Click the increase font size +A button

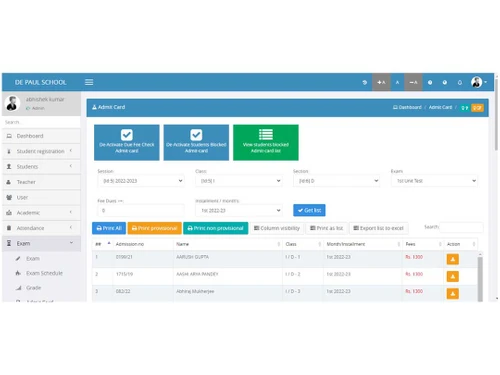381,82
